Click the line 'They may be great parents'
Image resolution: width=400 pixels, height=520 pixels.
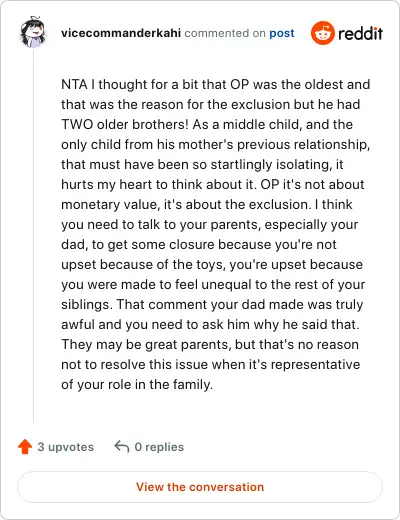point(210,344)
